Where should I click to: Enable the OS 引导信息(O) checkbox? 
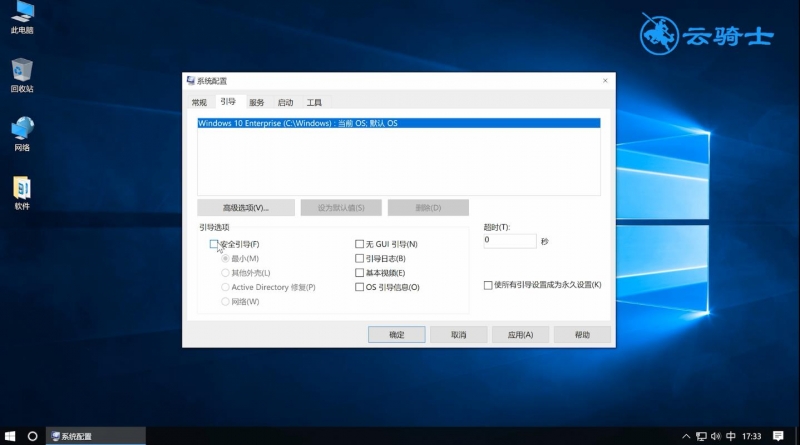(x=360, y=287)
